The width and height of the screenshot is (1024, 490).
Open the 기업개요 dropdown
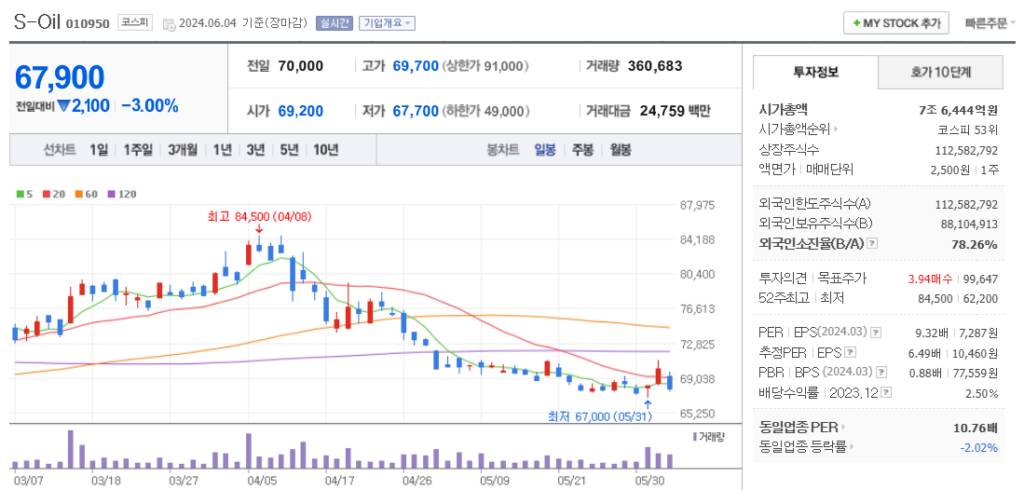point(387,23)
